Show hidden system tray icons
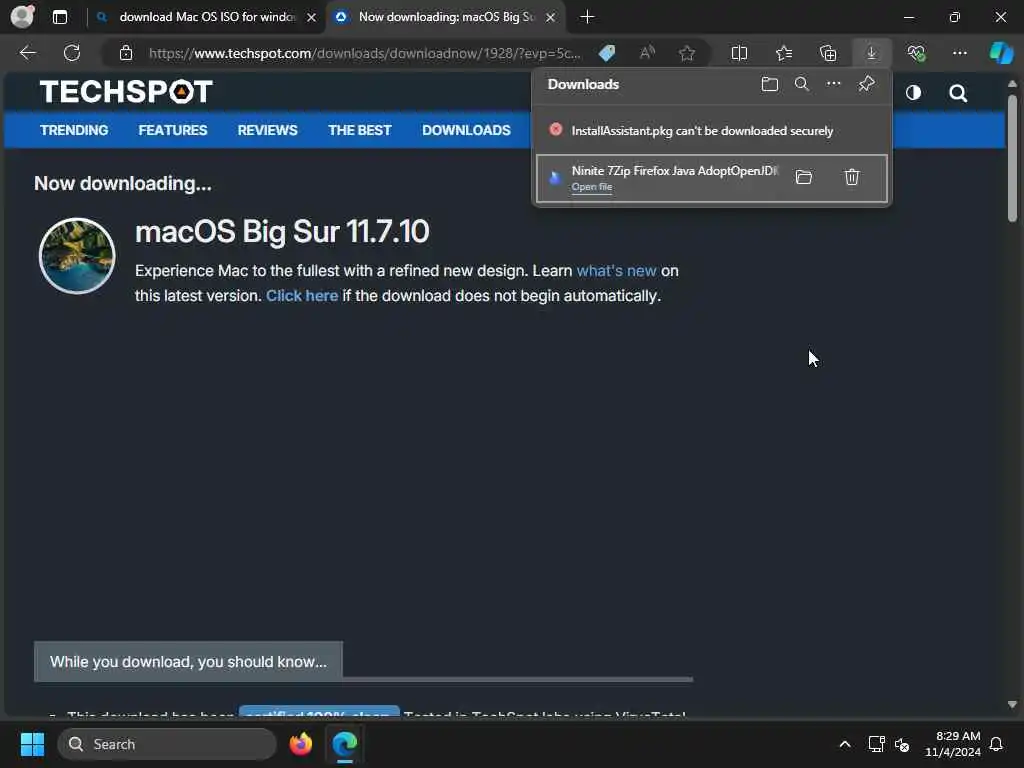Screen dimensions: 1024x768 click(844, 744)
